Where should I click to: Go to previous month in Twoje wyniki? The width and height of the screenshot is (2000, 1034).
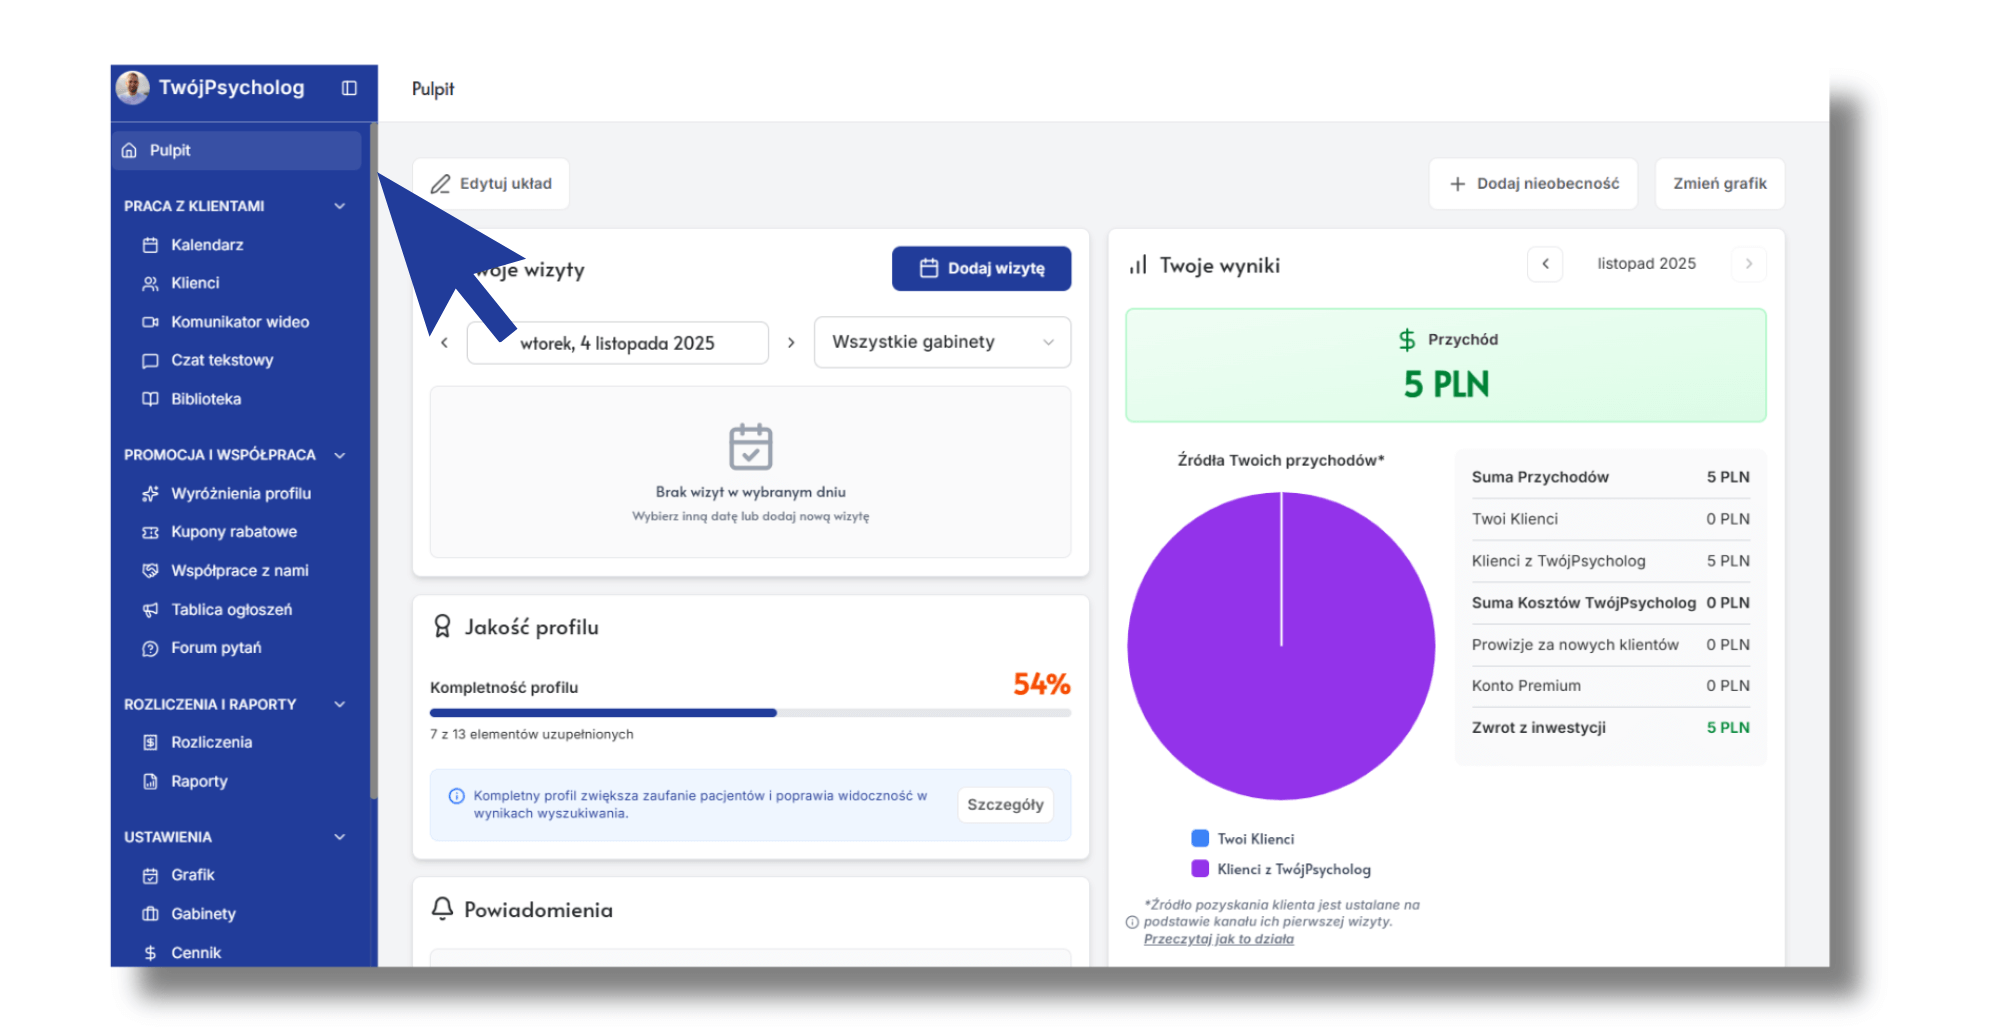tap(1545, 264)
